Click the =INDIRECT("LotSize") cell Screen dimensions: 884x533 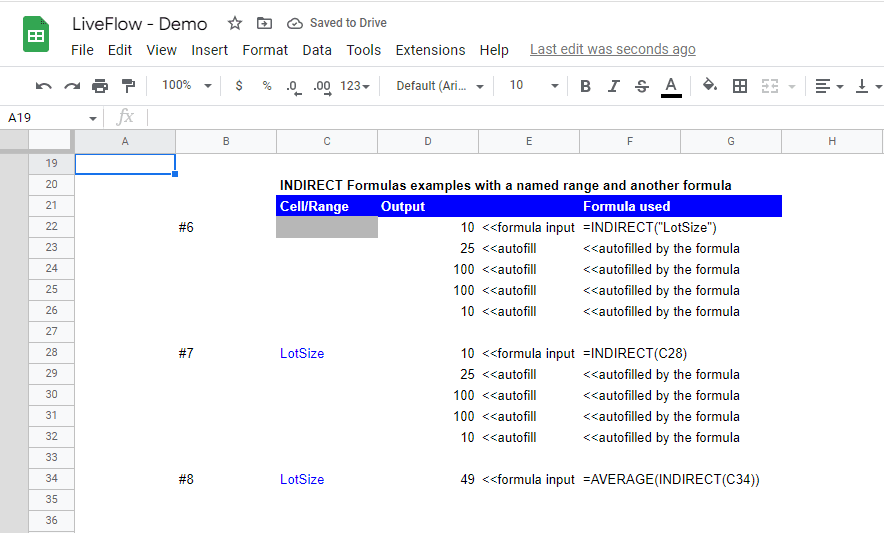click(649, 227)
